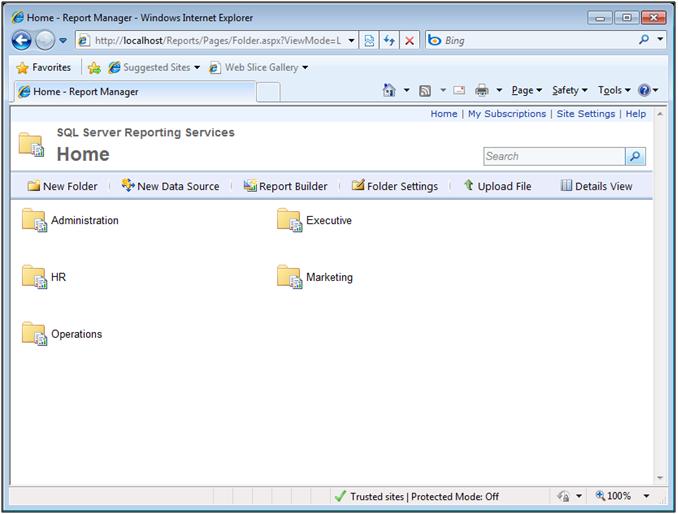Click scrollbar down arrow on page
The height and width of the screenshot is (514, 678).
click(x=660, y=478)
